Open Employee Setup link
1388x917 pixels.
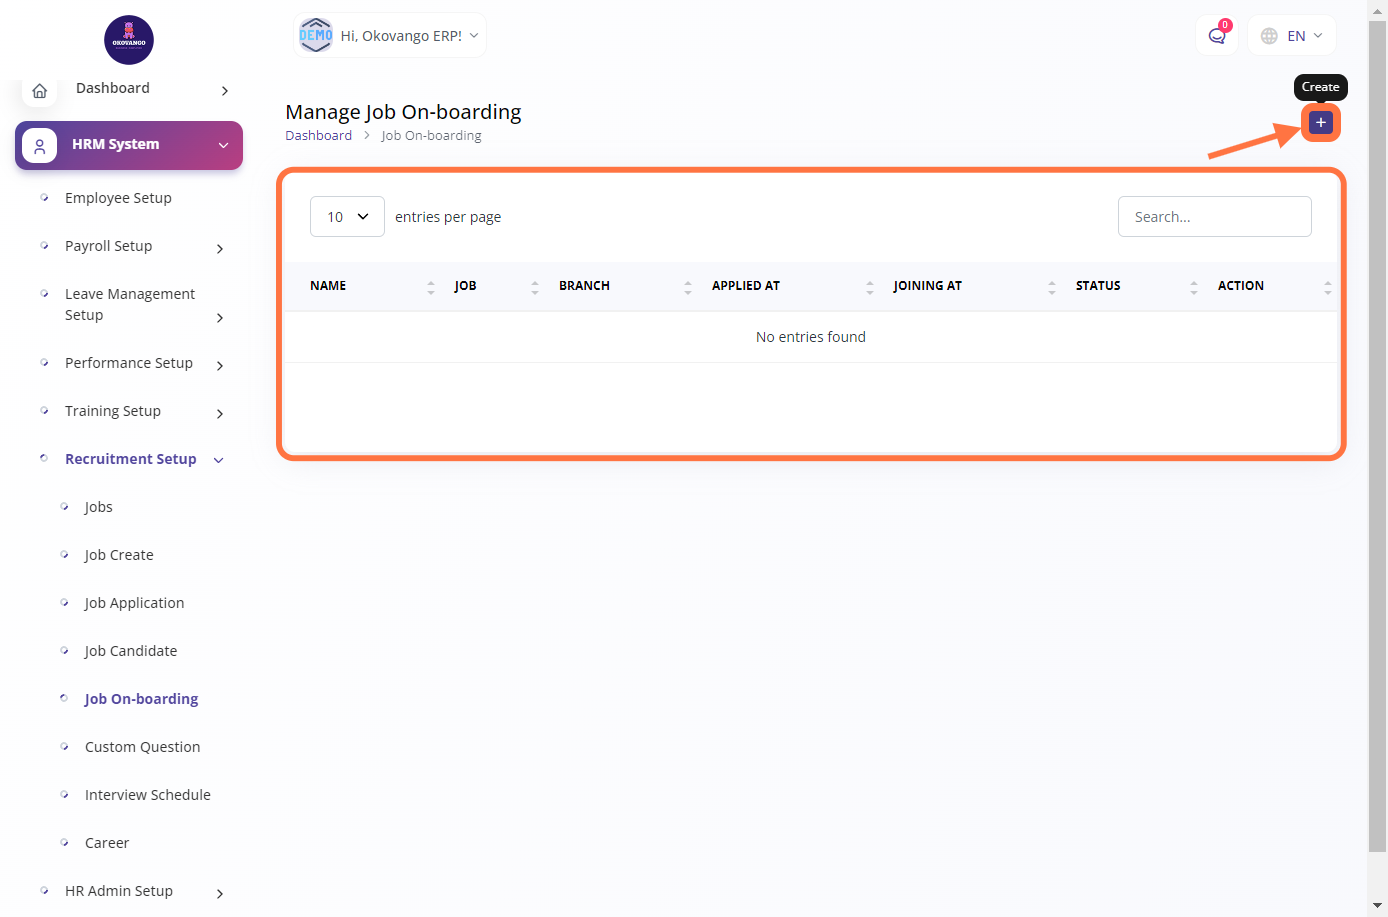[x=118, y=198]
